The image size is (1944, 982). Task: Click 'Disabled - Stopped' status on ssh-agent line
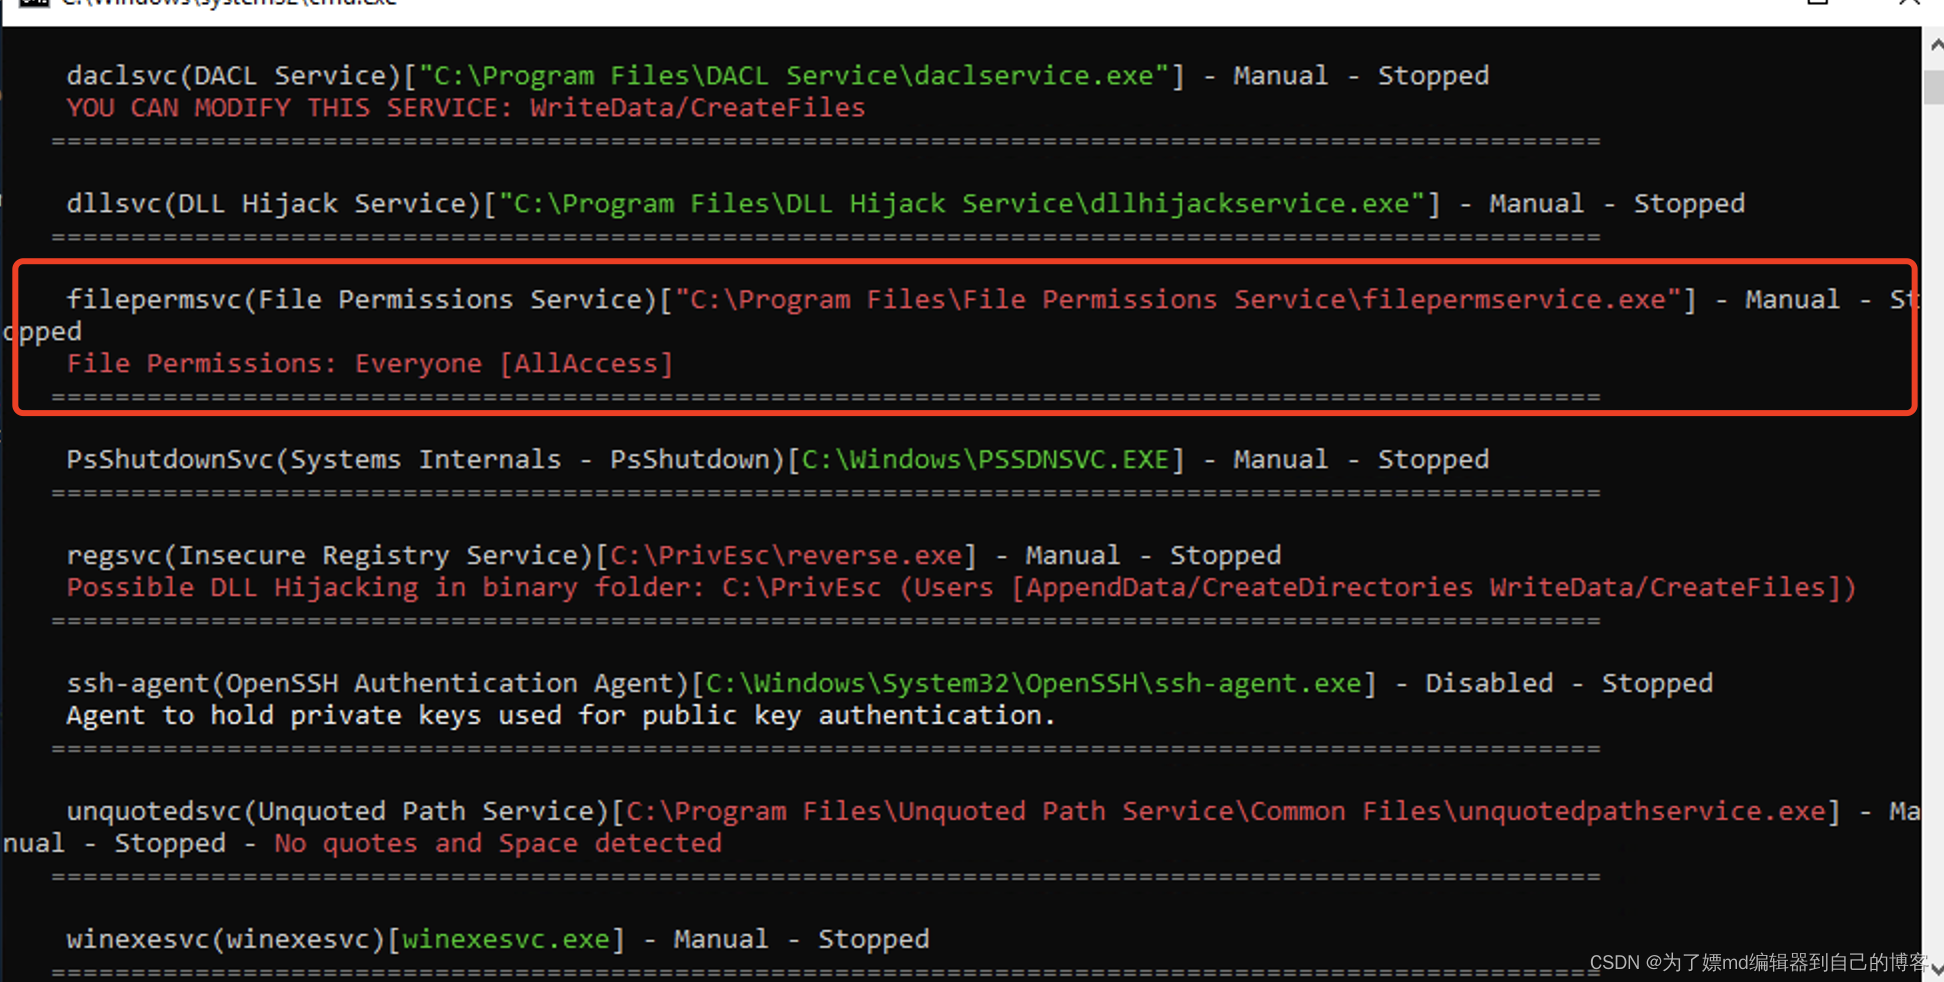click(x=1569, y=684)
